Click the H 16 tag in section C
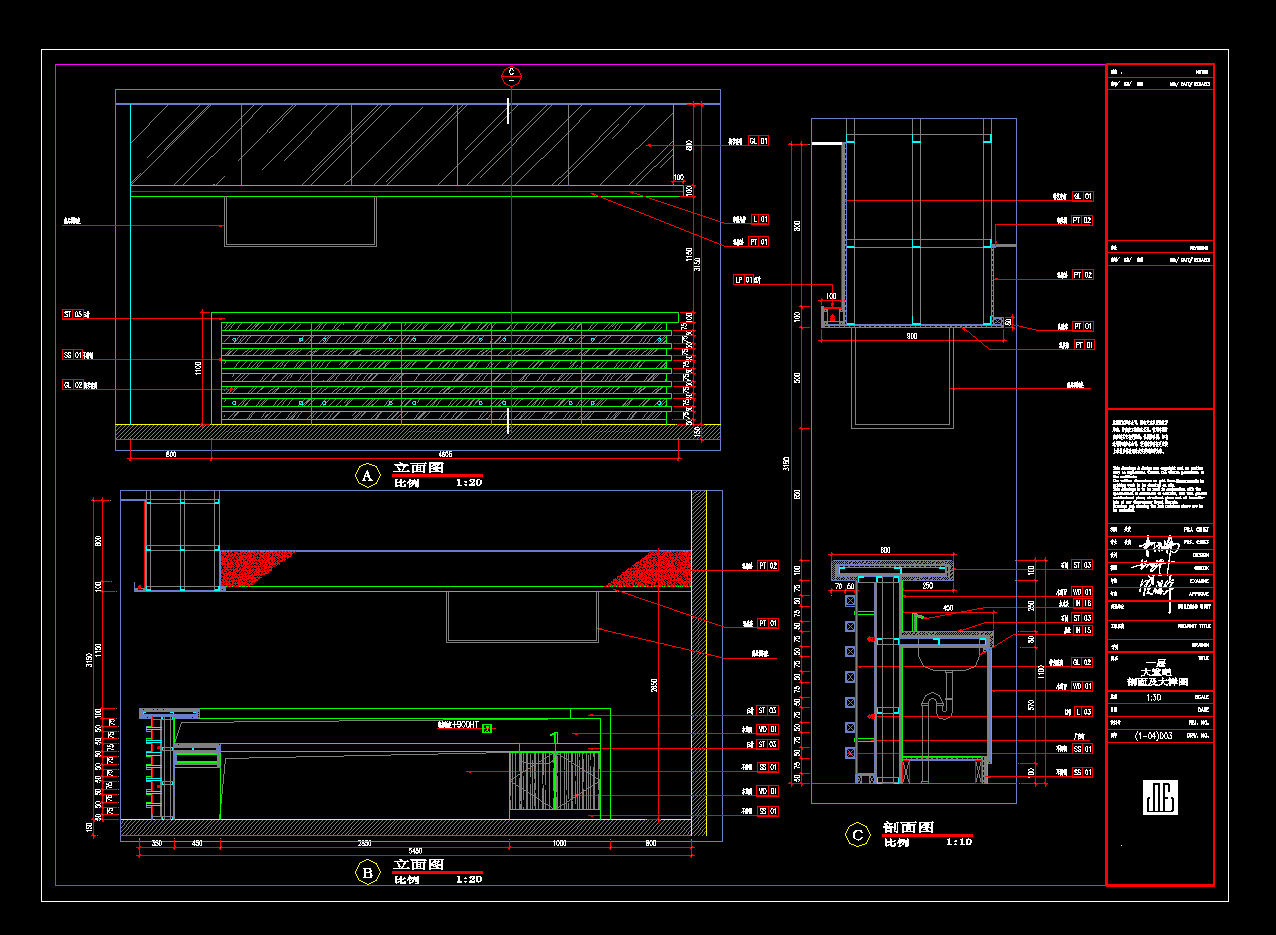The height and width of the screenshot is (935, 1276). [x=1082, y=604]
